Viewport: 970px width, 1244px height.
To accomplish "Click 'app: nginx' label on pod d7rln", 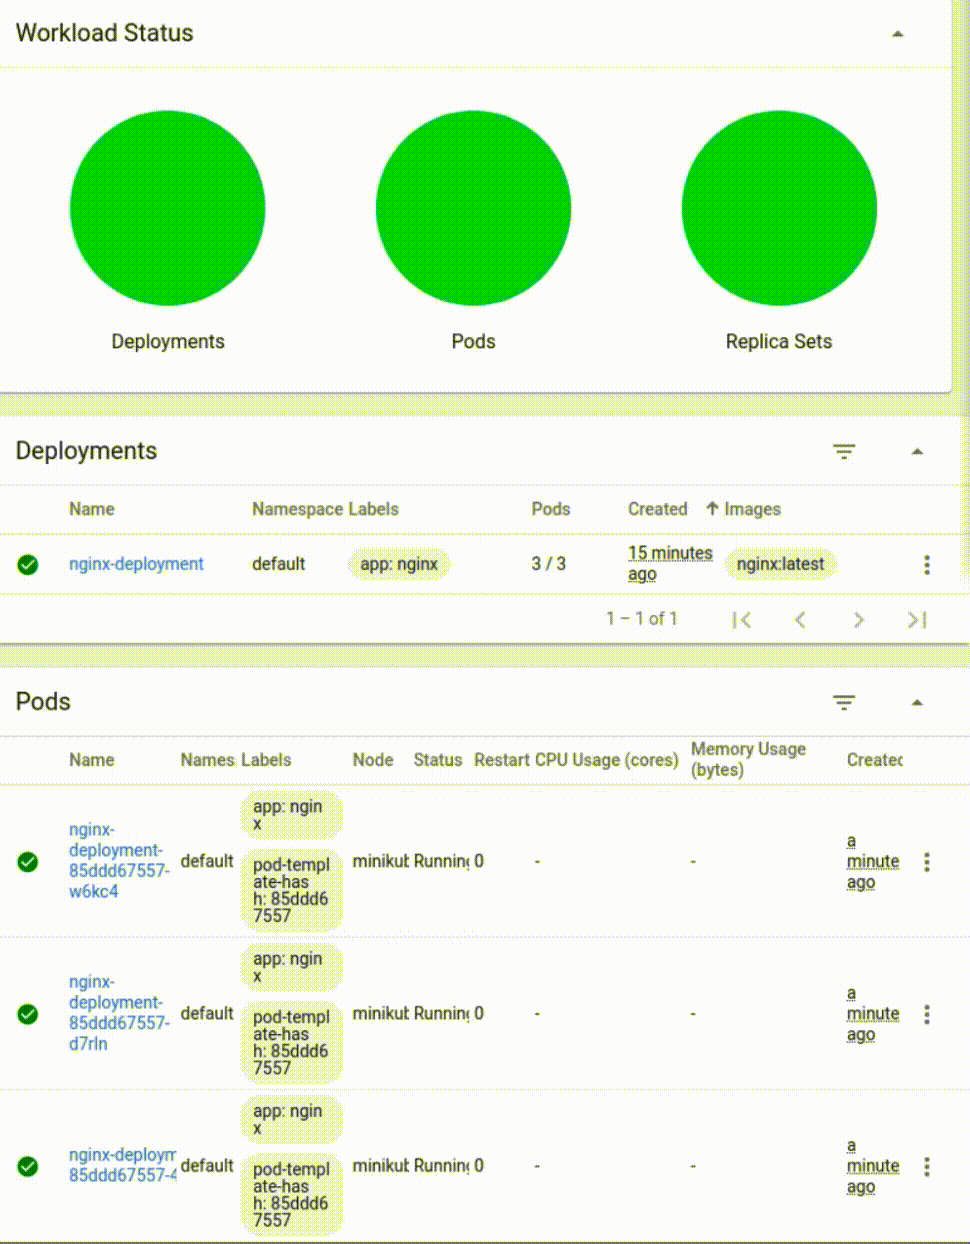I will click(x=291, y=967).
